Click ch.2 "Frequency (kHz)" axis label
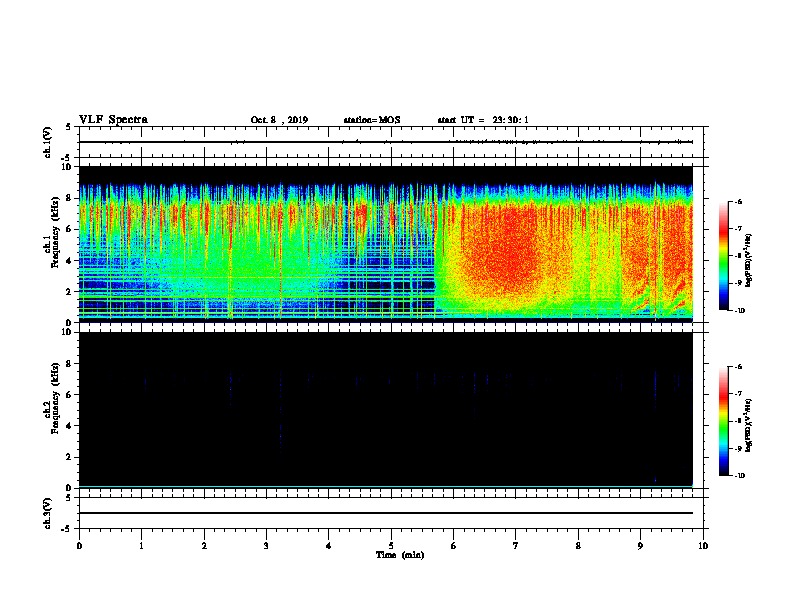The width and height of the screenshot is (792, 612). click(56, 398)
